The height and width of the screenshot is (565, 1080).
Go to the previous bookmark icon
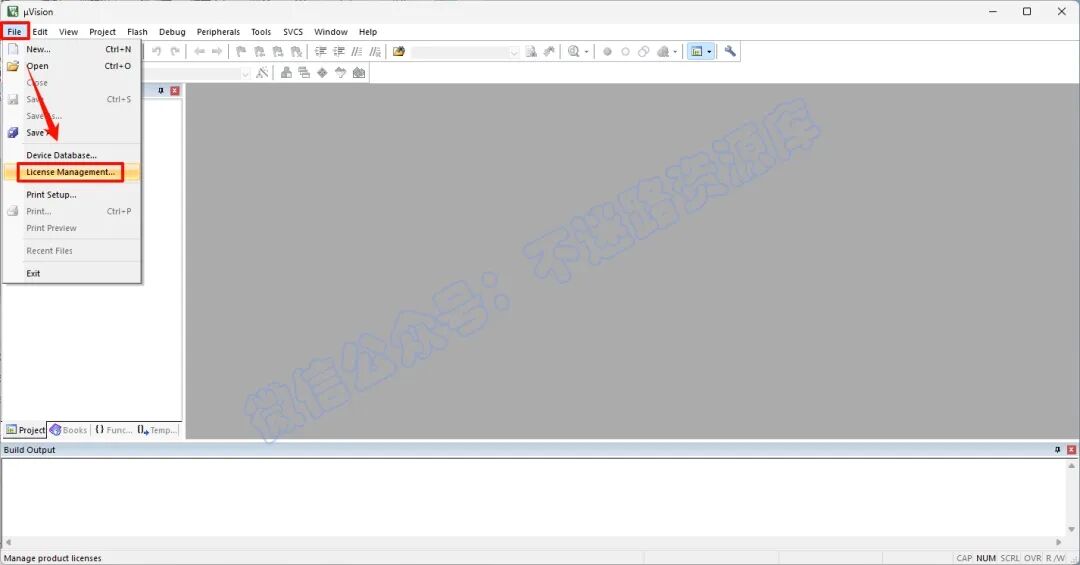(x=260, y=52)
